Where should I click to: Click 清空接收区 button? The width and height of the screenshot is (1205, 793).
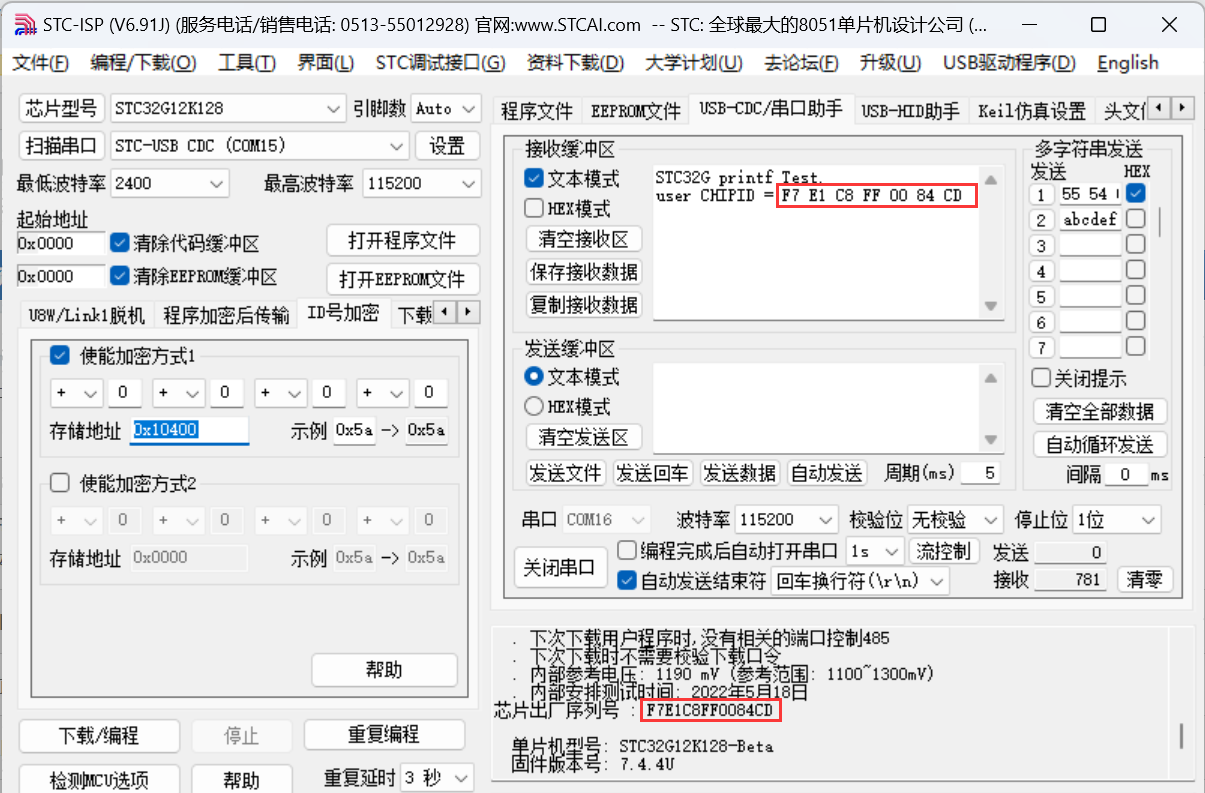click(584, 240)
